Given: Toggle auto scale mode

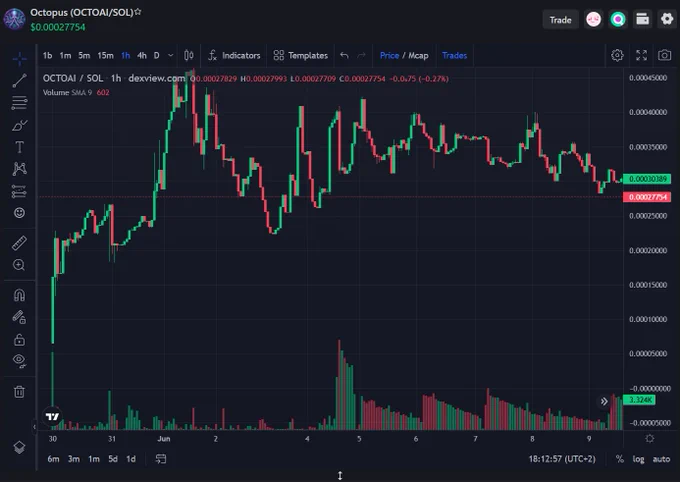Looking at the screenshot, I should (x=661, y=459).
